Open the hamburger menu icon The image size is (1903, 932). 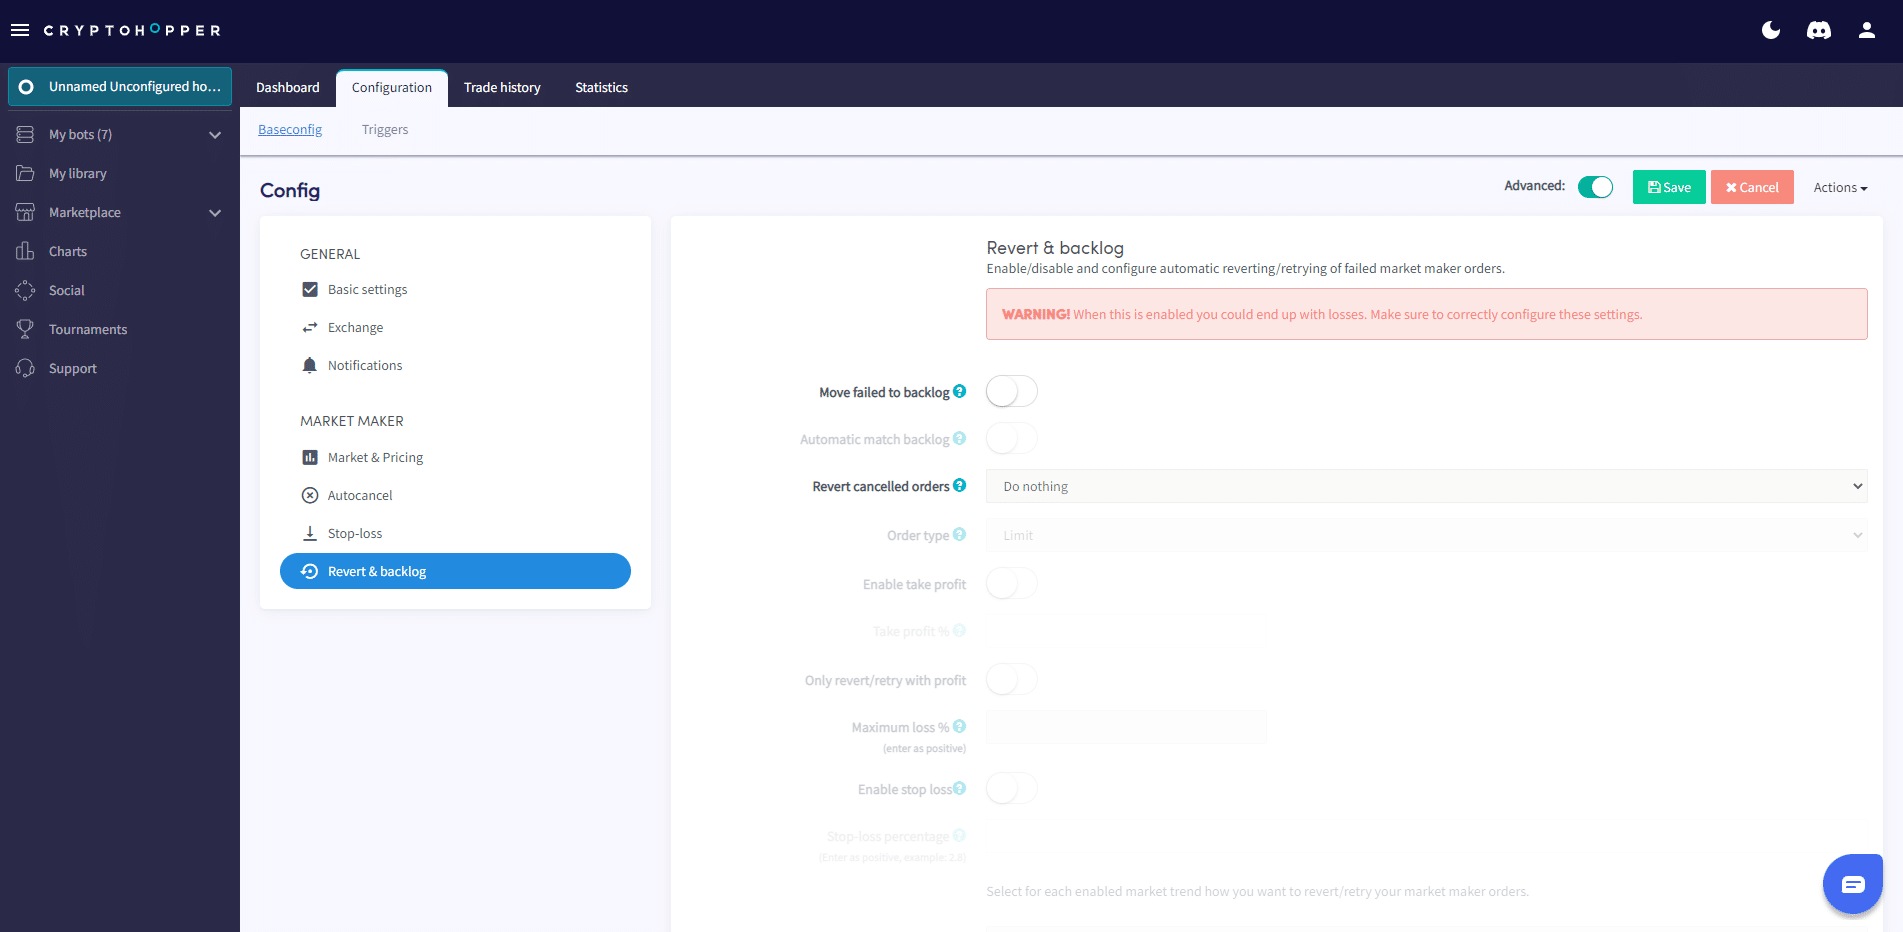pos(20,30)
